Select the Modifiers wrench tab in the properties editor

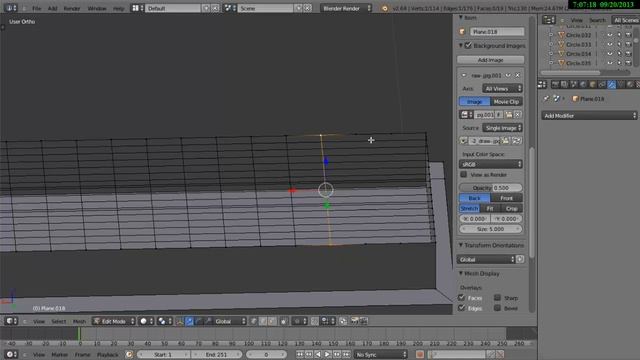[x=611, y=84]
